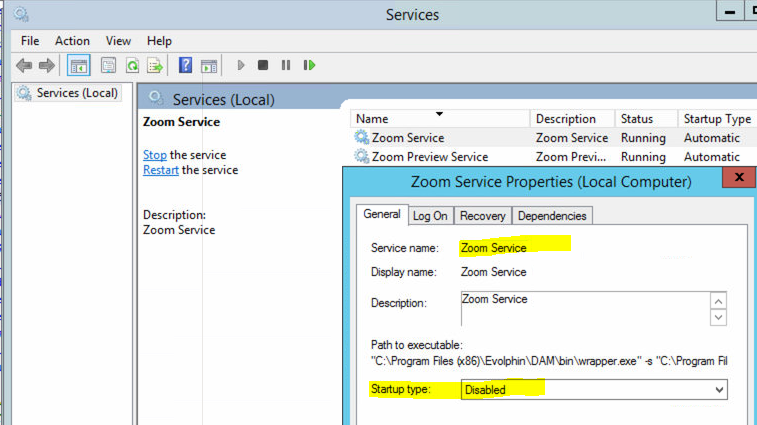
Task: Switch to the Recovery tab
Action: [x=483, y=216]
